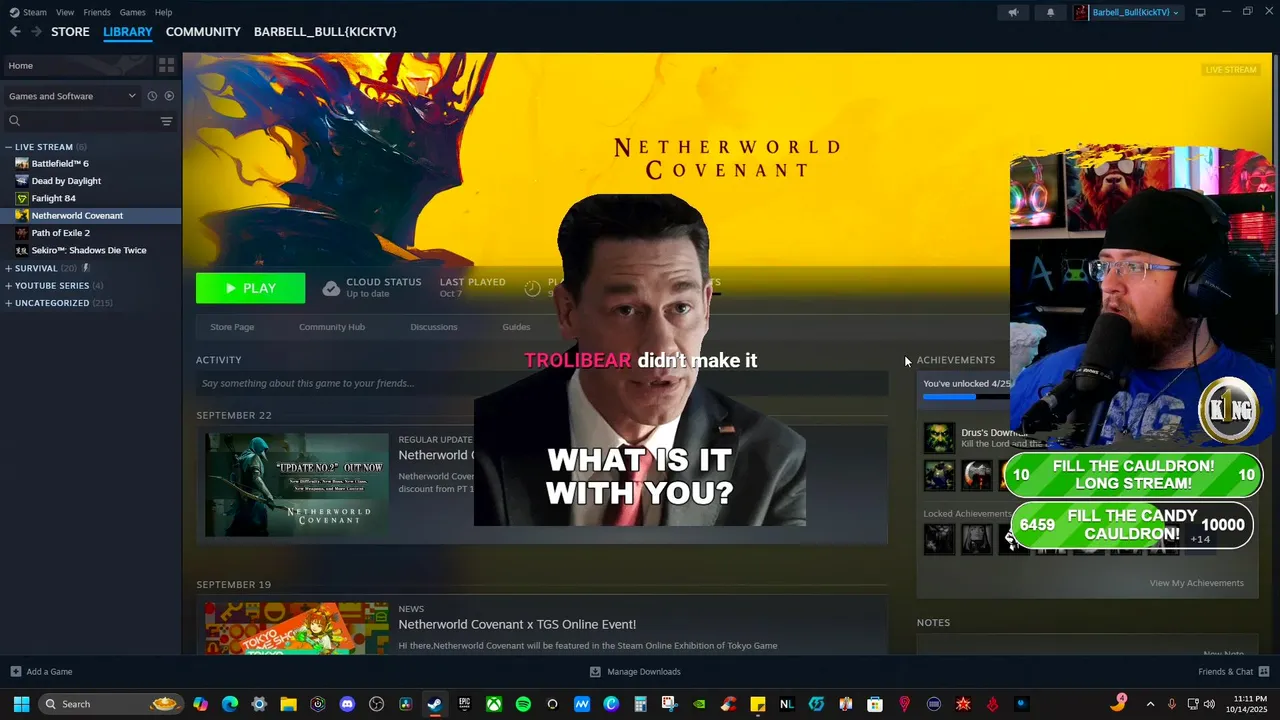Screen dimensions: 1280x720
Task: Open Xbox app from taskbar
Action: [494, 704]
